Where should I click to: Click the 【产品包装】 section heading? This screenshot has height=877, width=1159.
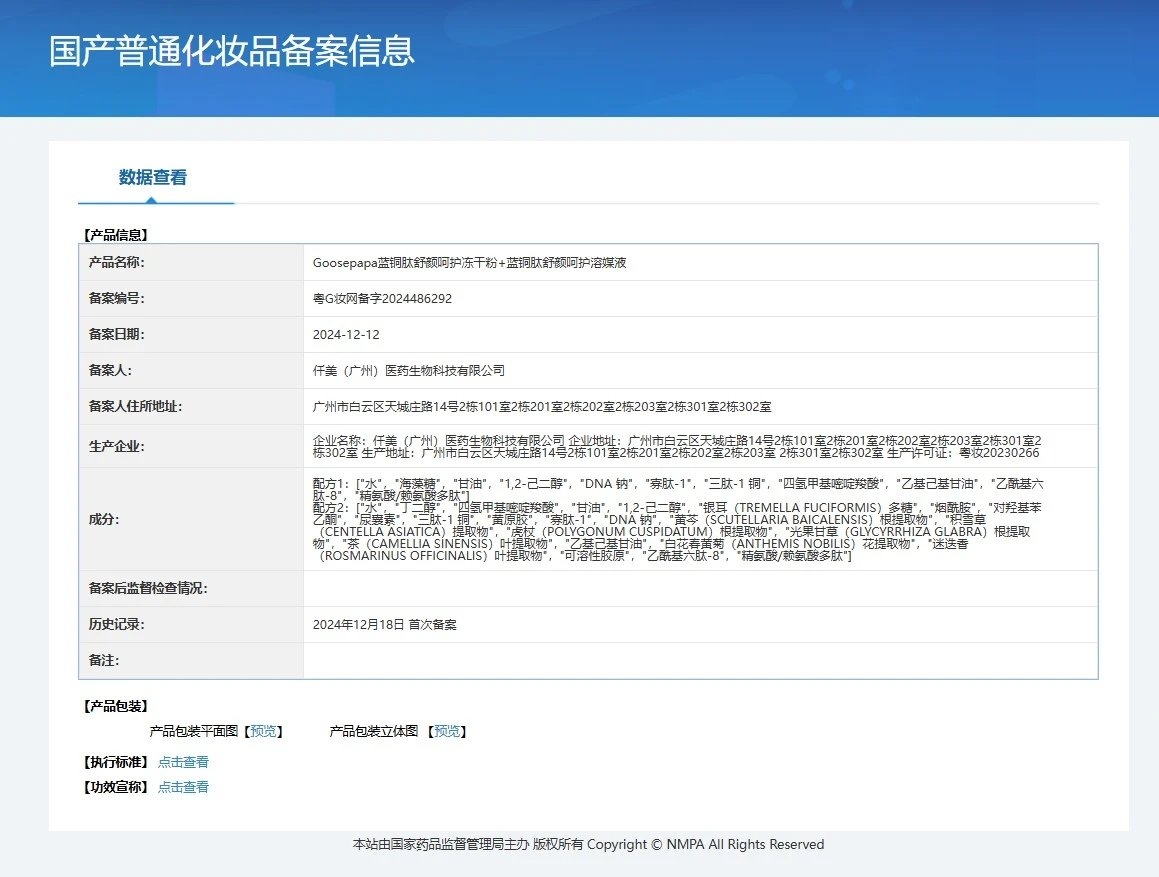(116, 706)
